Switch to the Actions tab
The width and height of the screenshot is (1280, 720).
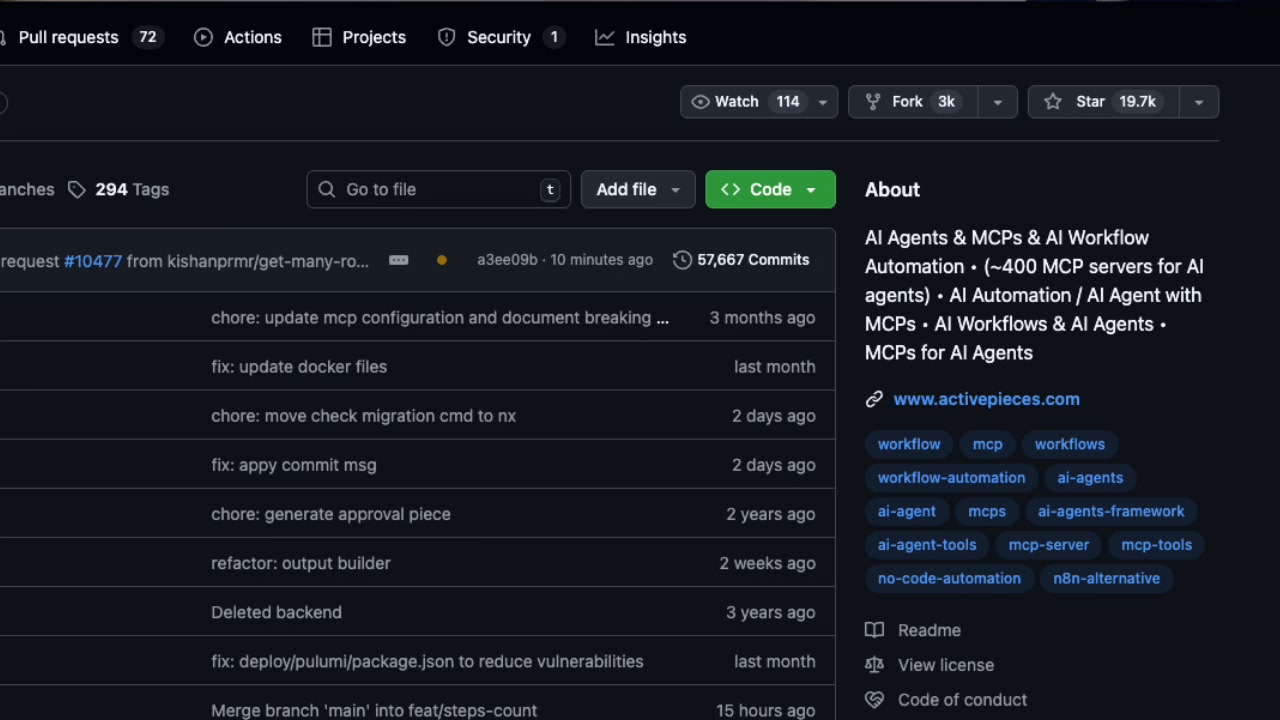252,37
